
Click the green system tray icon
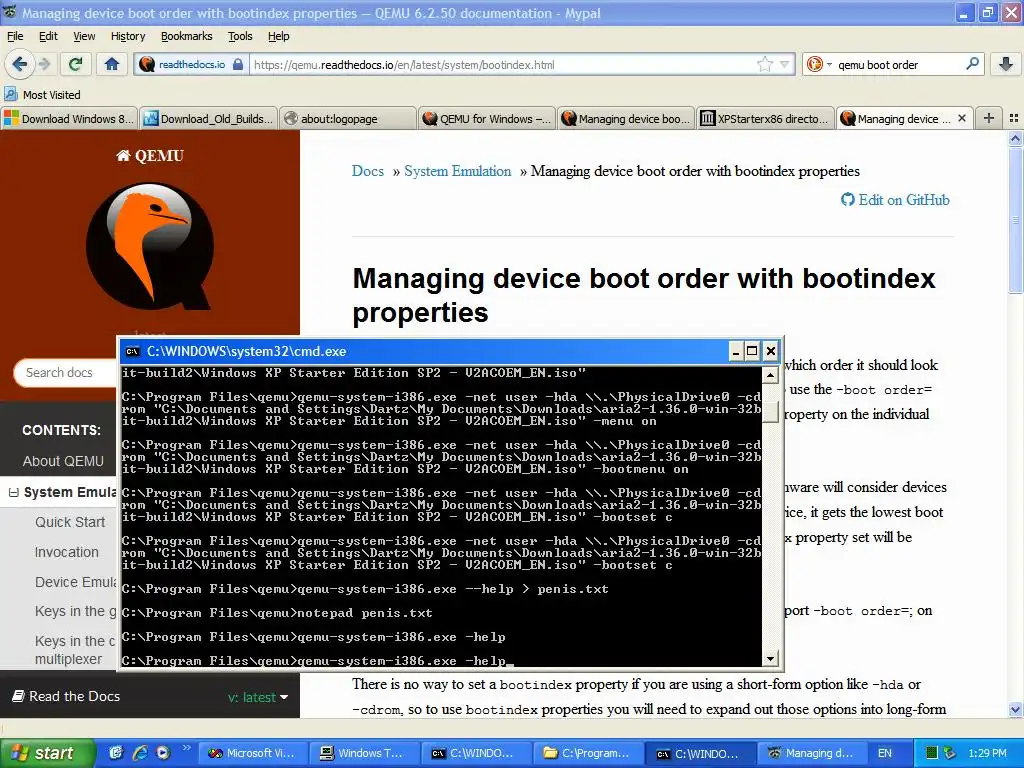932,753
